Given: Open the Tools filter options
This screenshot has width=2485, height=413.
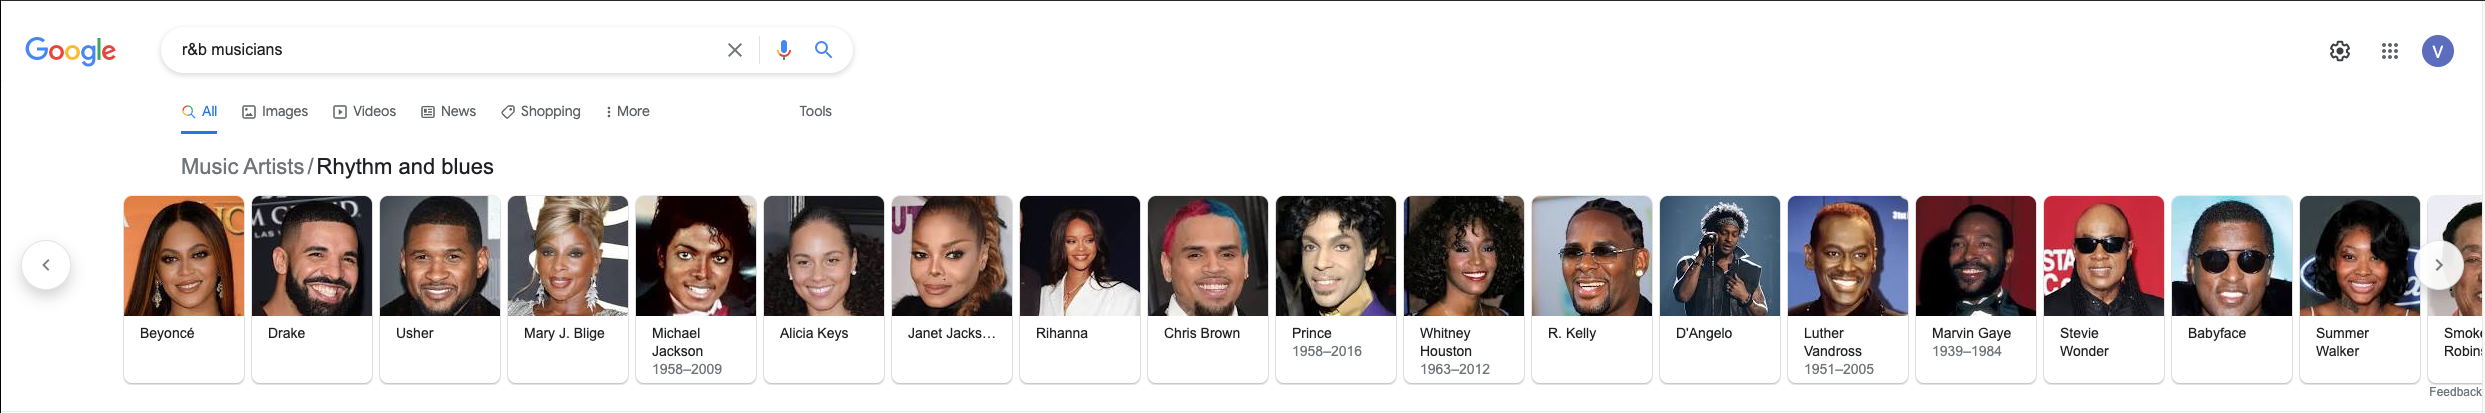Looking at the screenshot, I should coord(815,112).
